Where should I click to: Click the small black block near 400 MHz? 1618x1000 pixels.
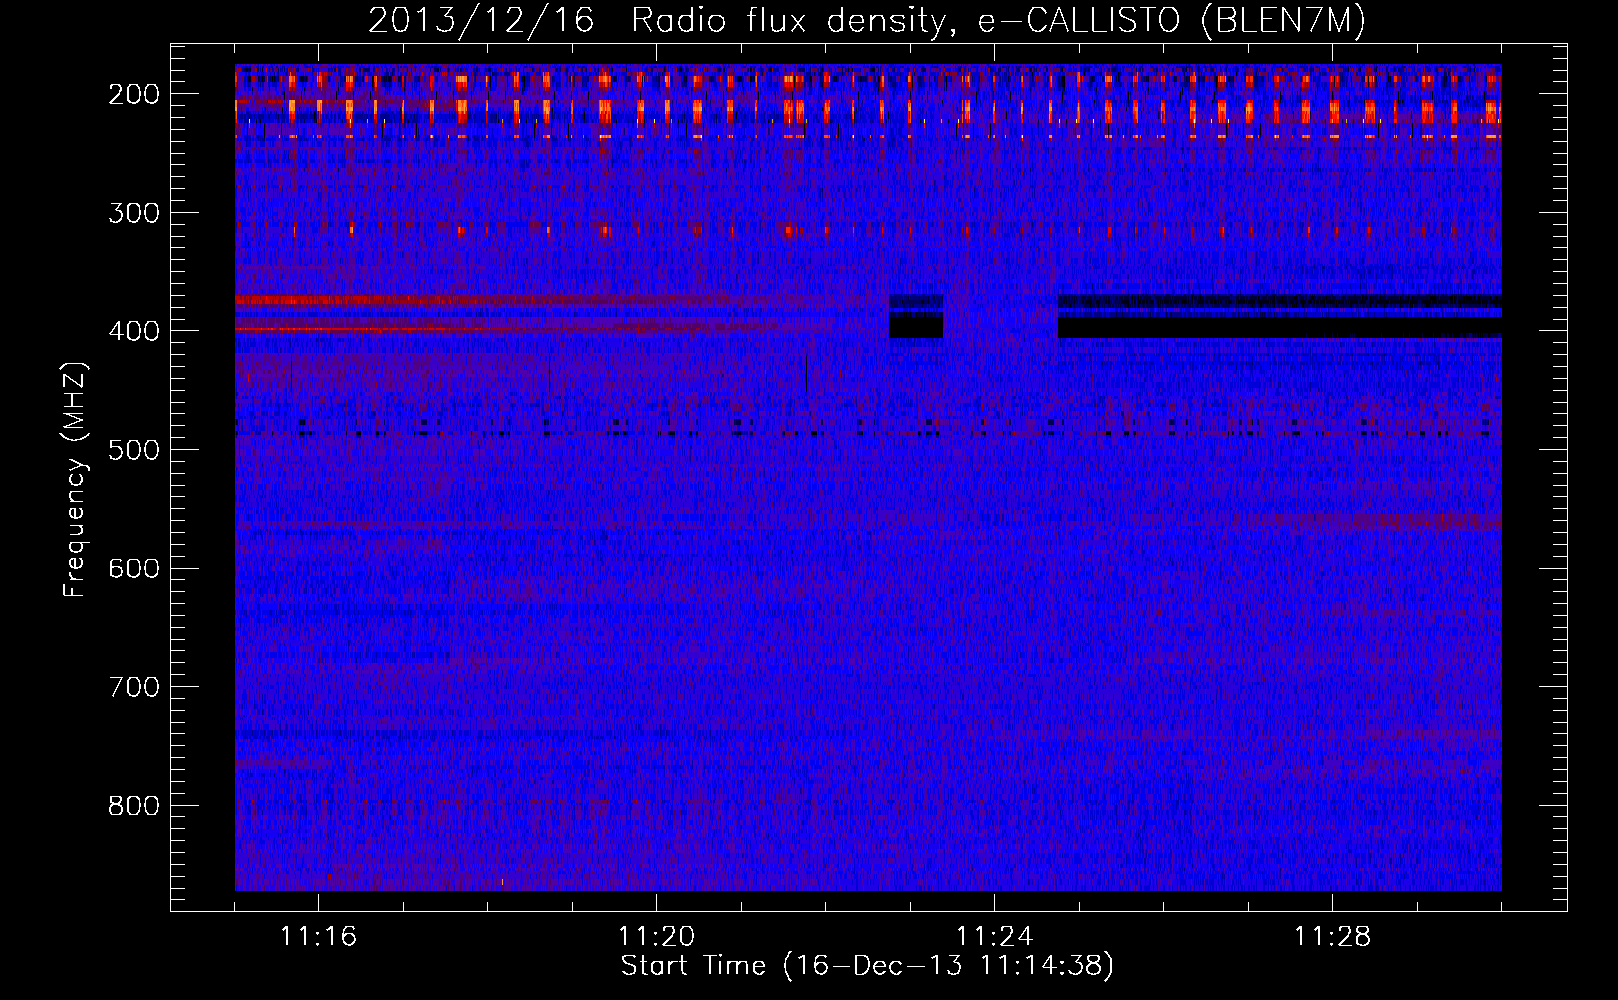coord(916,325)
